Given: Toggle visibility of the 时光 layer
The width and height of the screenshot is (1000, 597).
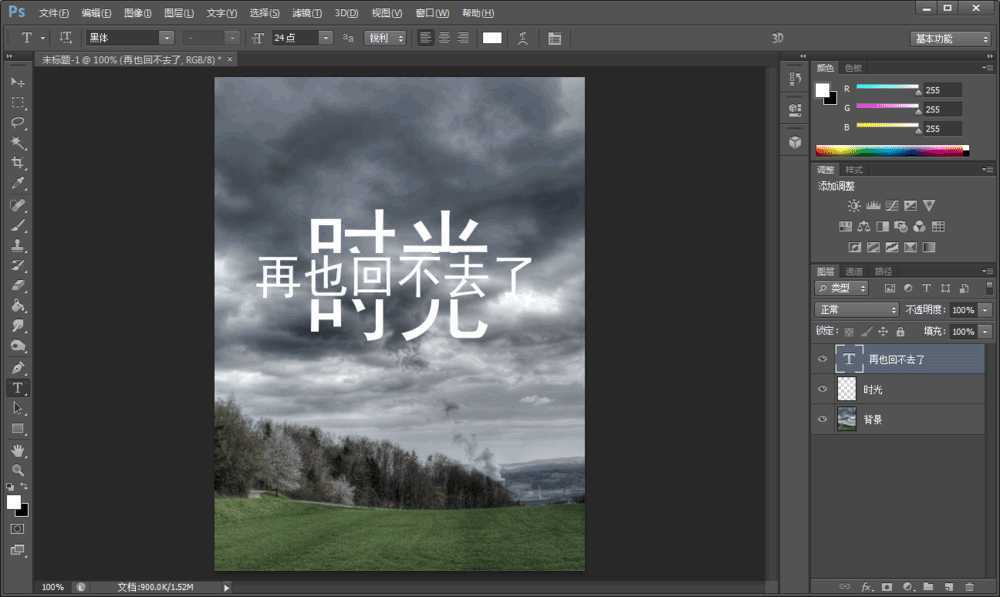Looking at the screenshot, I should point(822,388).
